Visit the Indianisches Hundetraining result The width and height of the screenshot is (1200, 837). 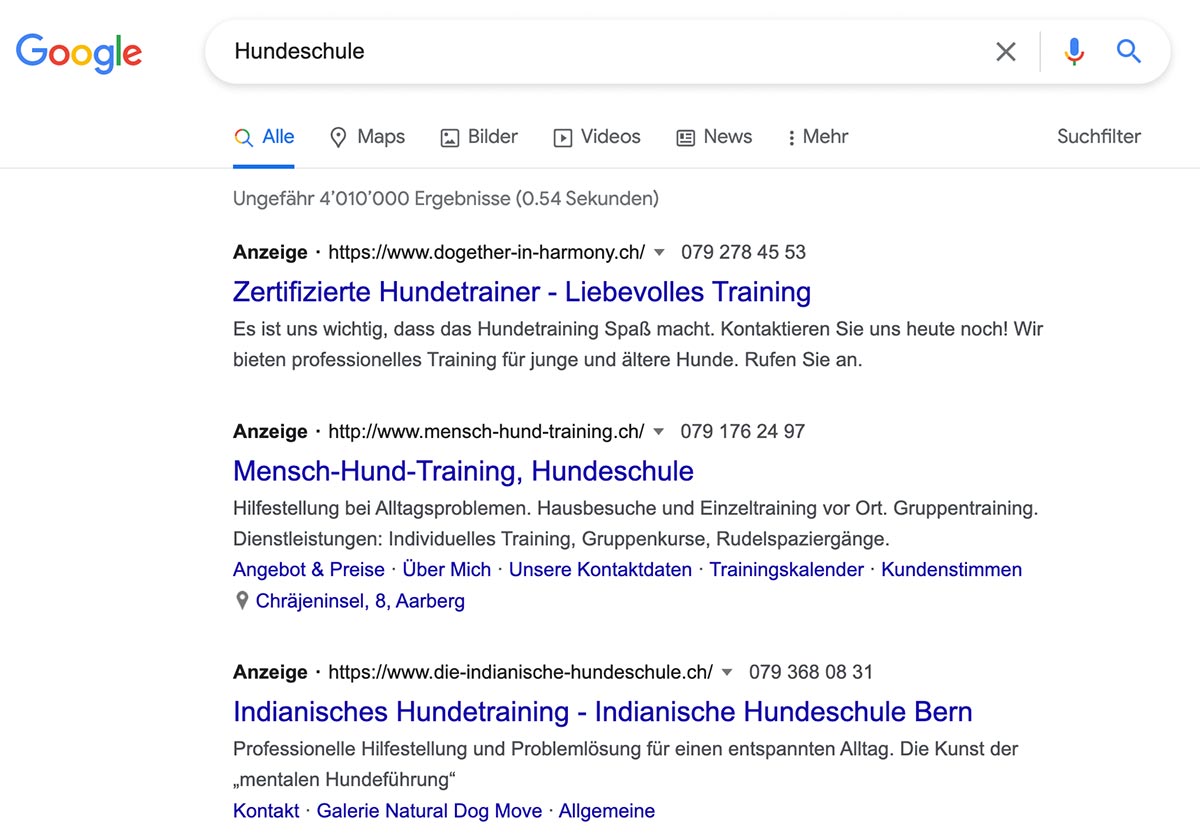pyautogui.click(x=601, y=711)
